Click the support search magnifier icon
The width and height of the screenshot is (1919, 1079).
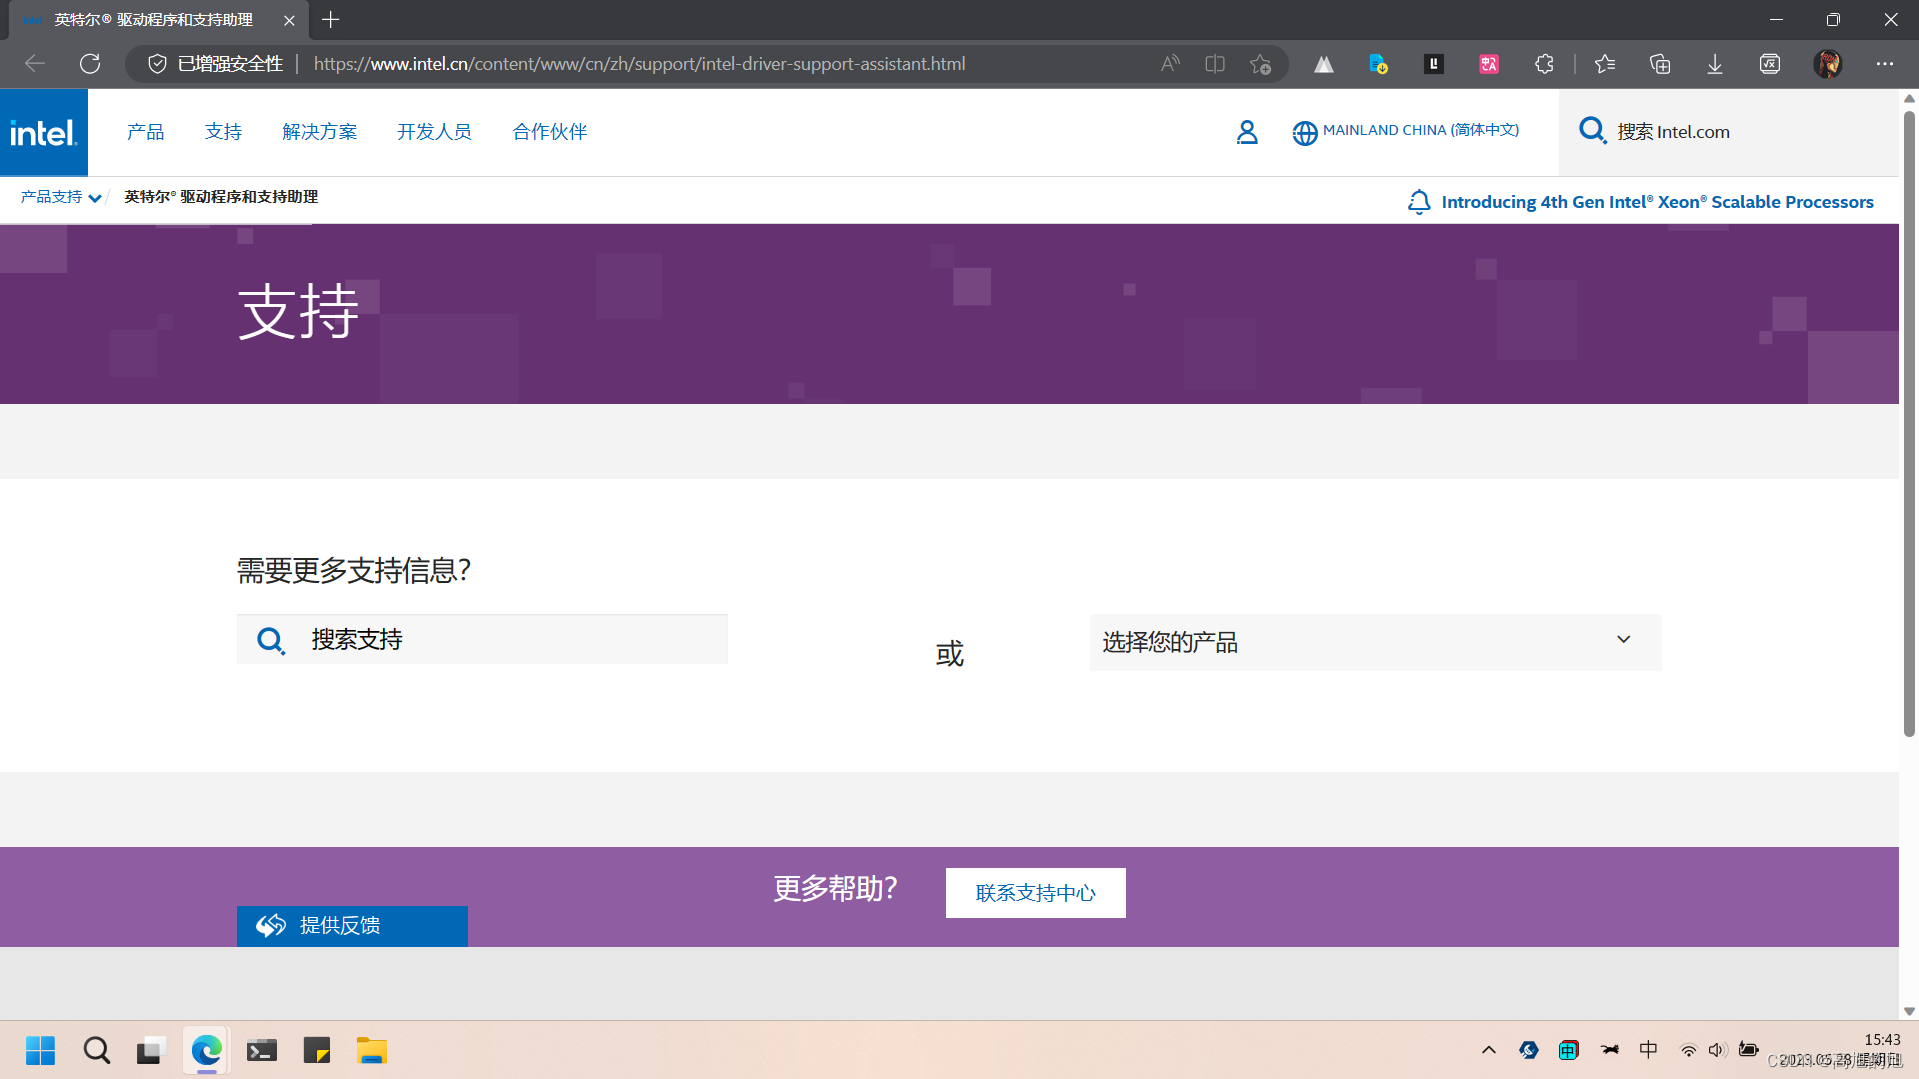coord(270,640)
